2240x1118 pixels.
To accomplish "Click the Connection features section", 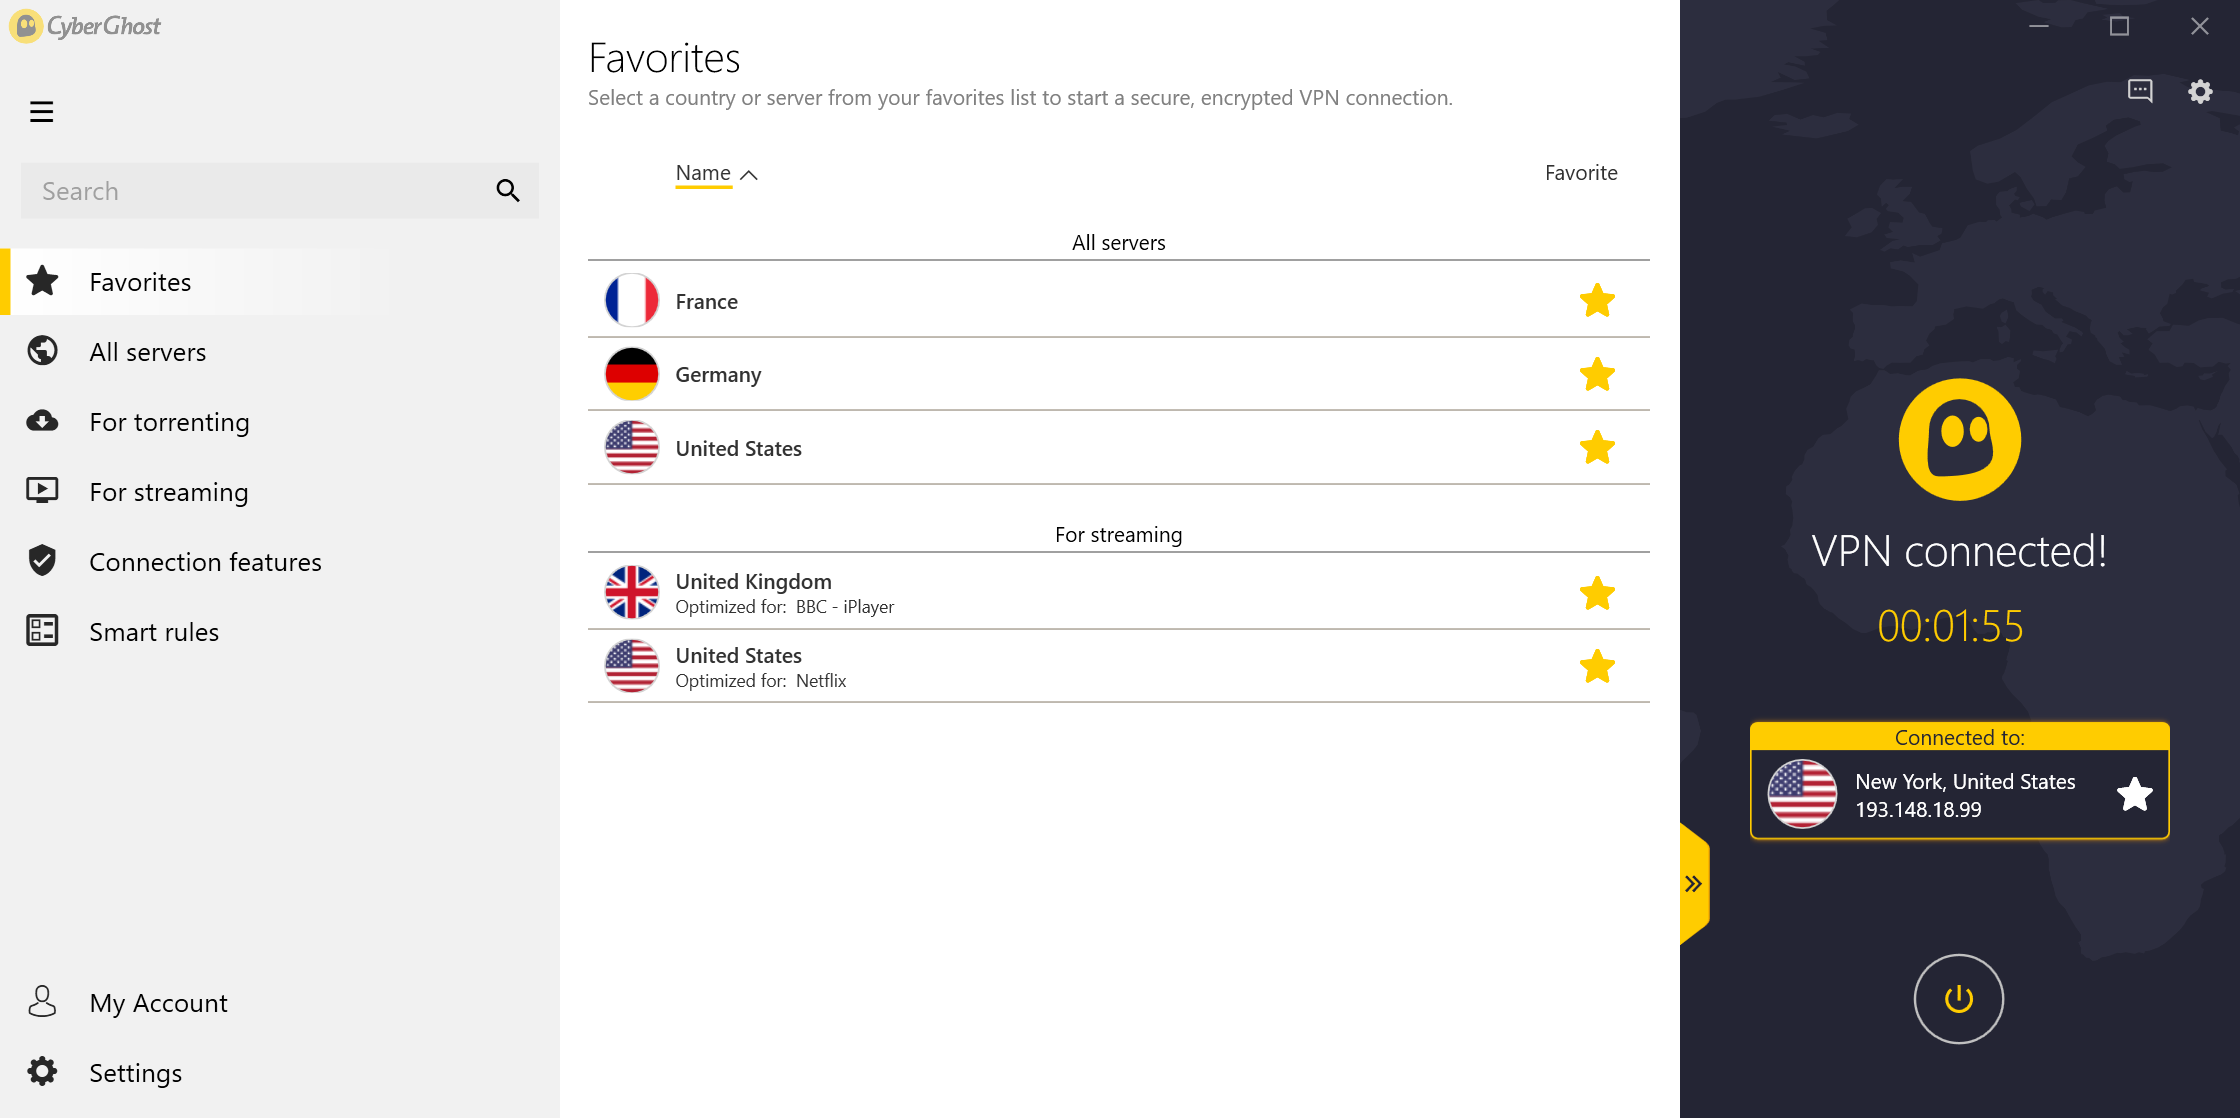I will (204, 561).
